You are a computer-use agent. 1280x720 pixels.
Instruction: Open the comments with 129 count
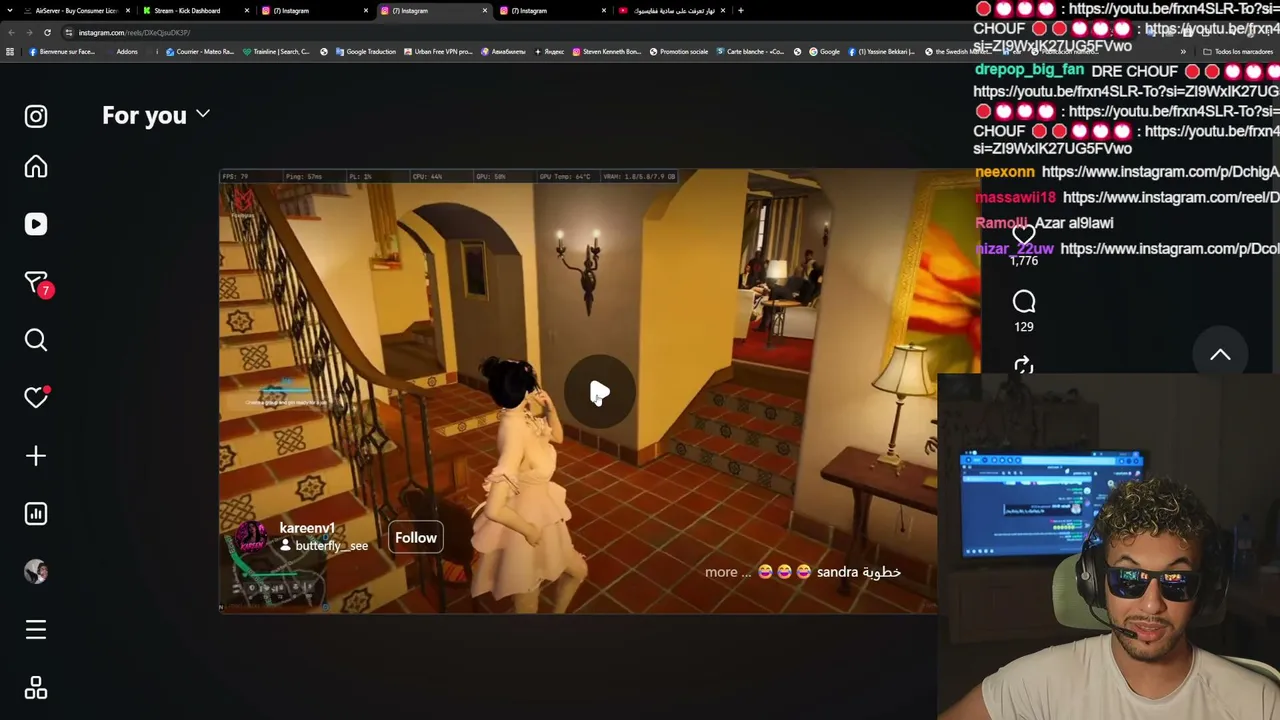1024,302
